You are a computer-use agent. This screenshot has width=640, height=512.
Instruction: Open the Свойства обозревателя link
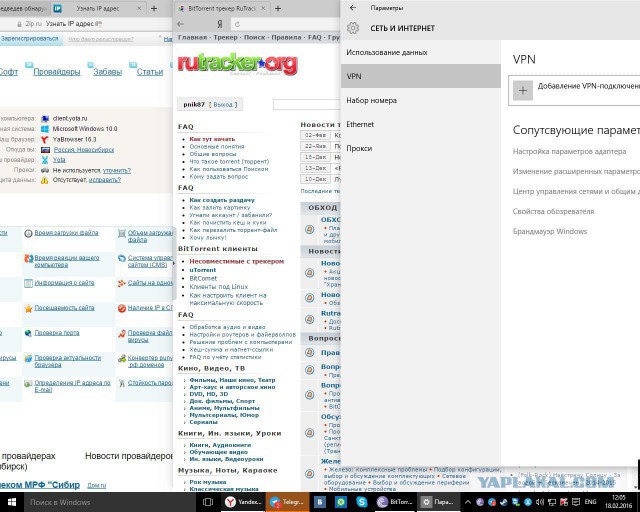[553, 211]
